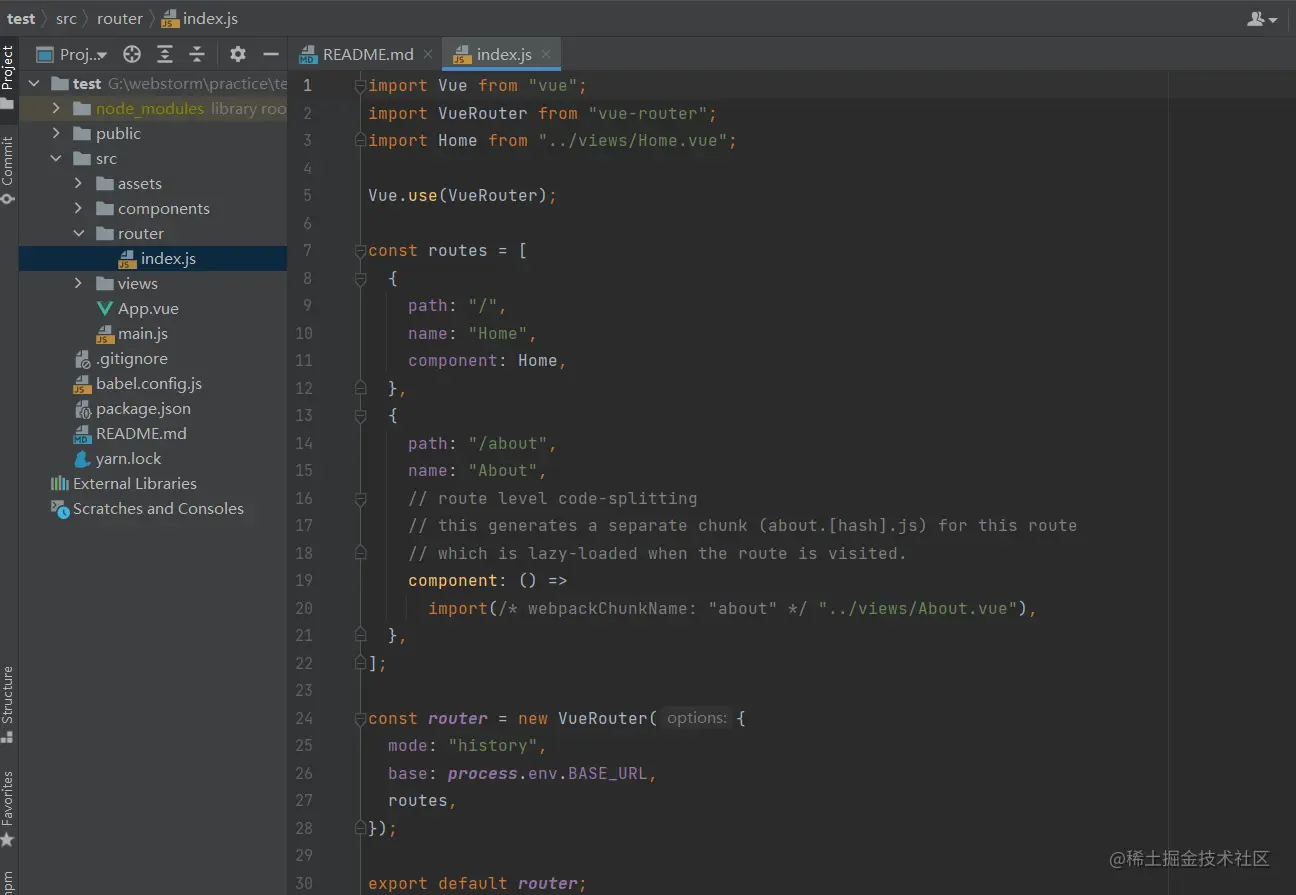Close the index.js editor tab

click(x=546, y=54)
